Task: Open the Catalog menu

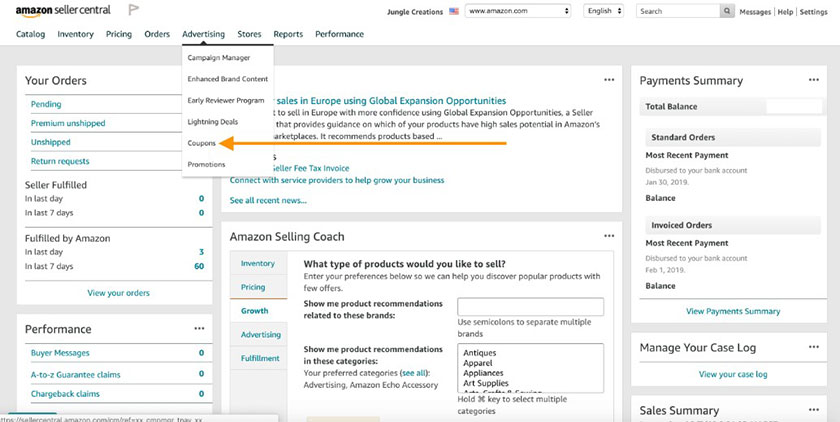Action: click(x=31, y=34)
